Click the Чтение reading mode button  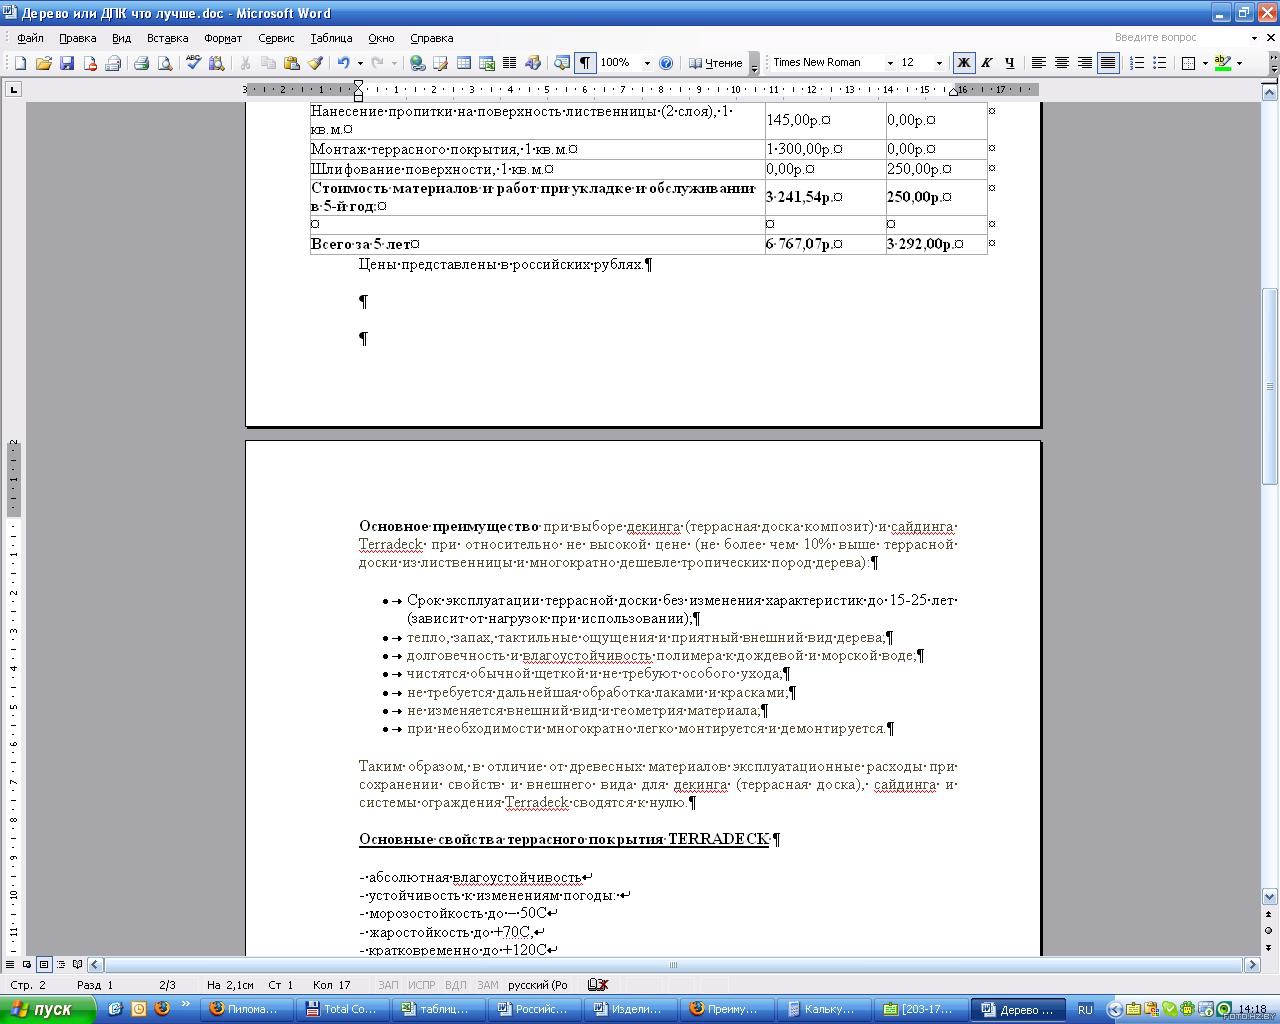[x=716, y=63]
